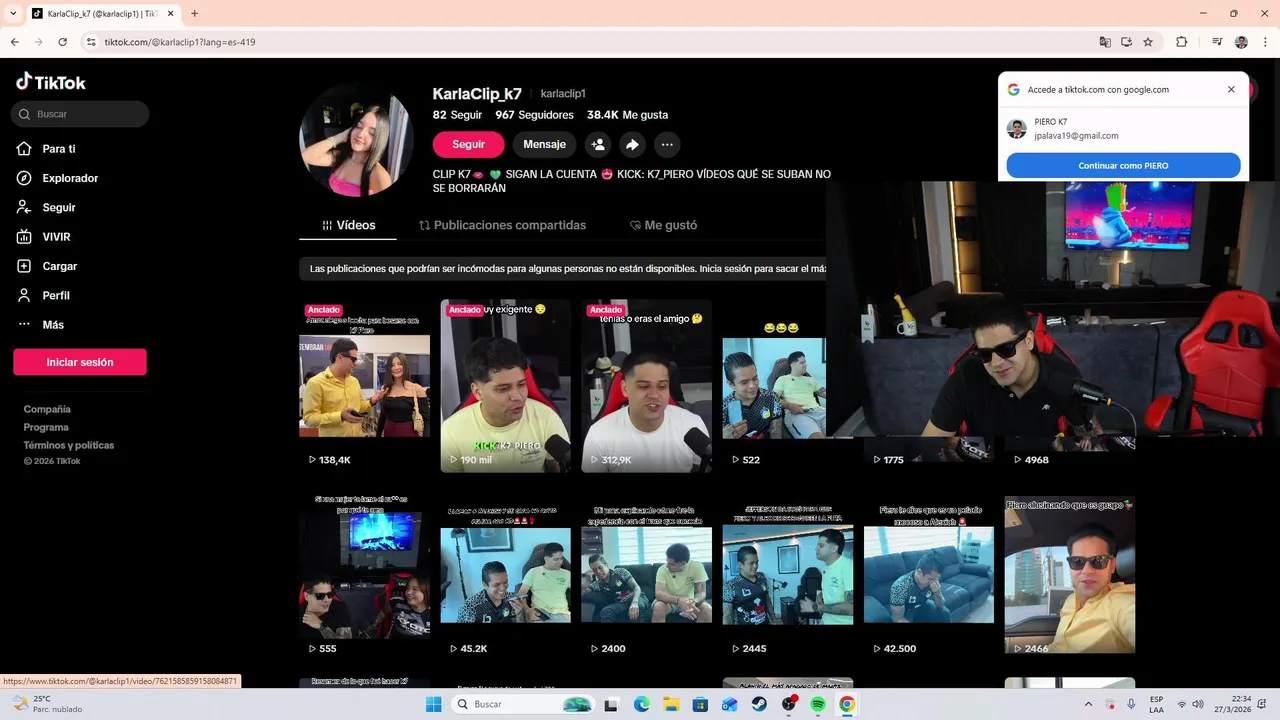
Task: Open the video with 555 views
Action: [x=365, y=574]
